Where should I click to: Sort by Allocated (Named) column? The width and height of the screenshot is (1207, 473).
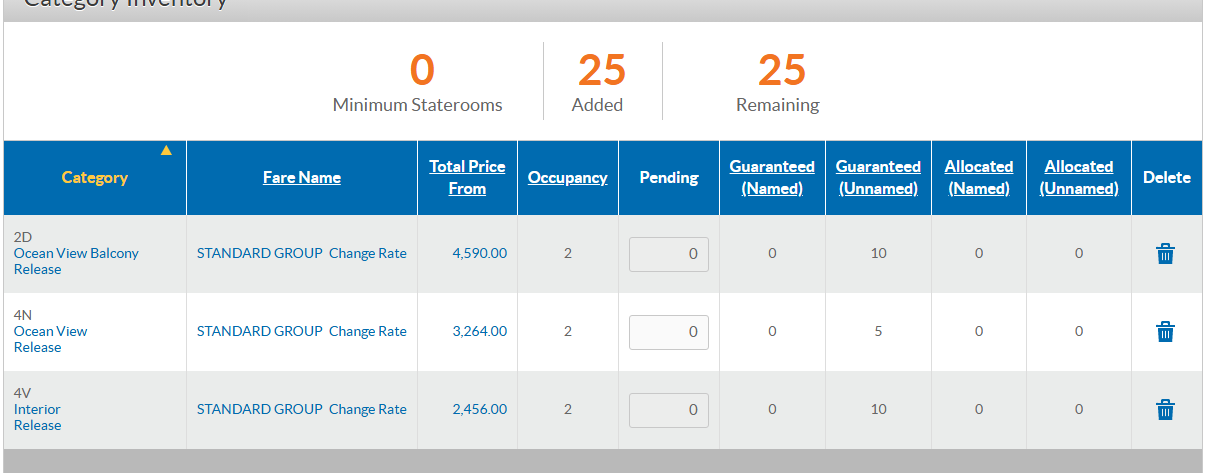coord(979,177)
